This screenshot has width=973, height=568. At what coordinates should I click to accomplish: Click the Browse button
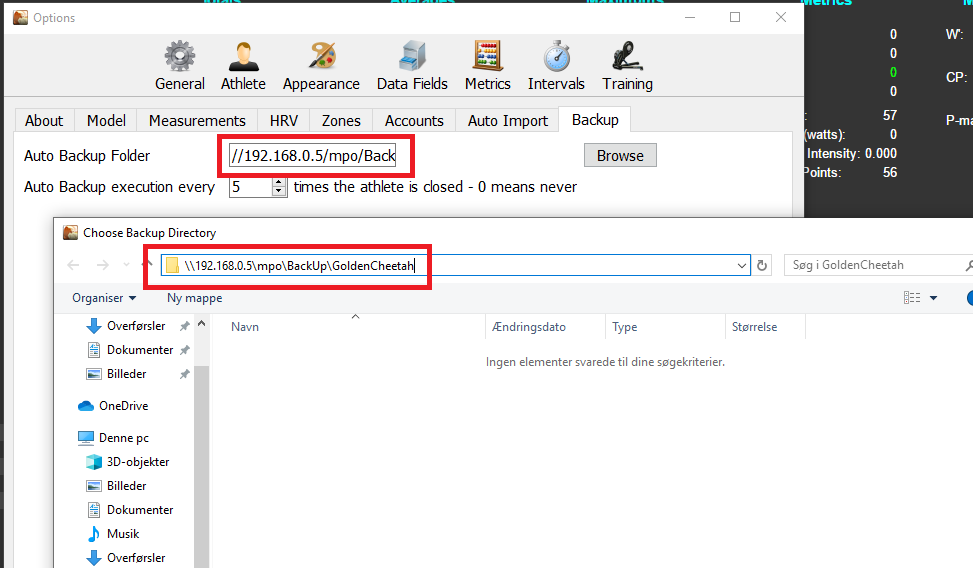620,155
